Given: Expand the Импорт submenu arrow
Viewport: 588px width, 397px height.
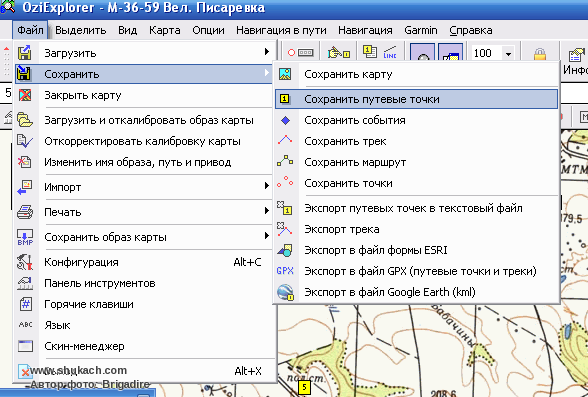Looking at the screenshot, I should coord(267,186).
